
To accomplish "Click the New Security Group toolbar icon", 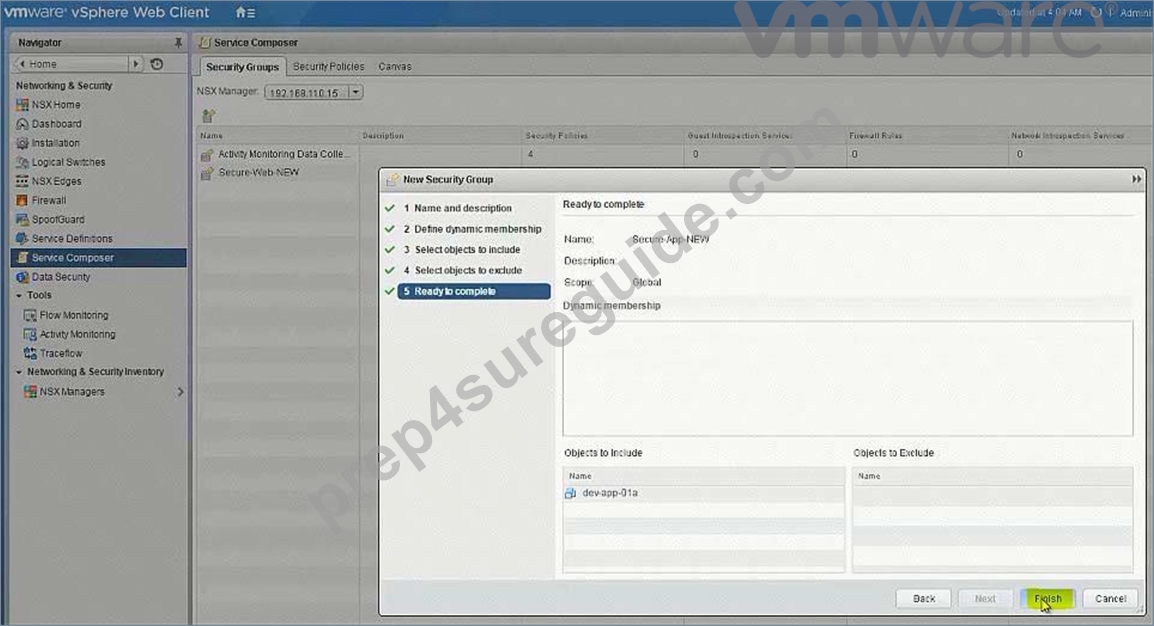I will coord(208,115).
